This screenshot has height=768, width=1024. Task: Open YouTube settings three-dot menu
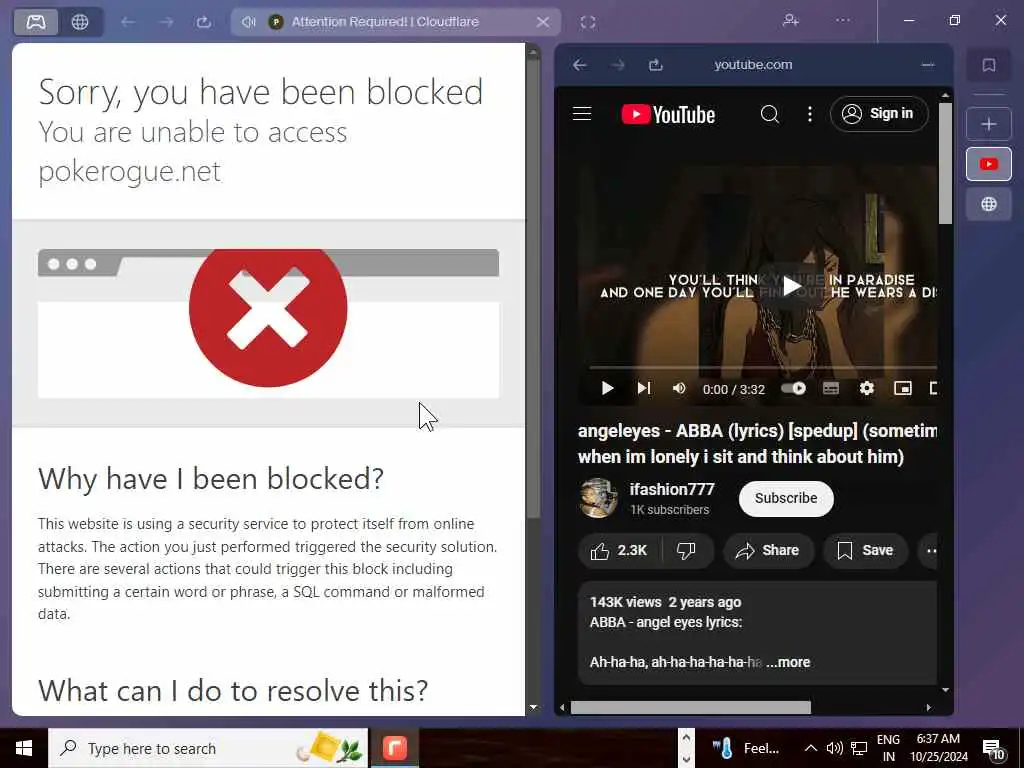(x=810, y=114)
